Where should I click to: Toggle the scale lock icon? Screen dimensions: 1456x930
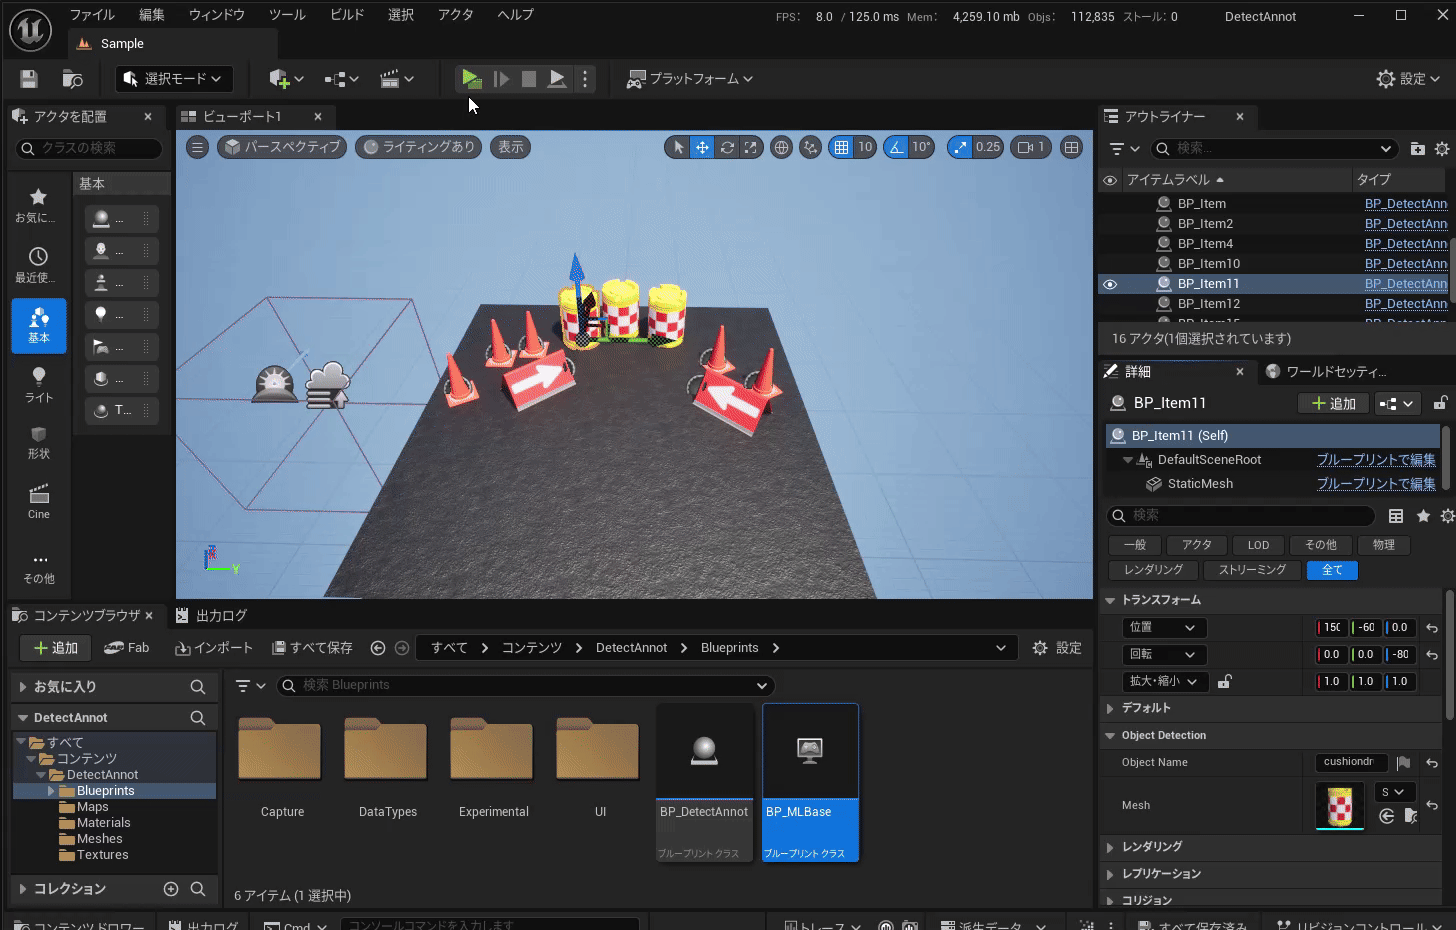coord(1224,682)
